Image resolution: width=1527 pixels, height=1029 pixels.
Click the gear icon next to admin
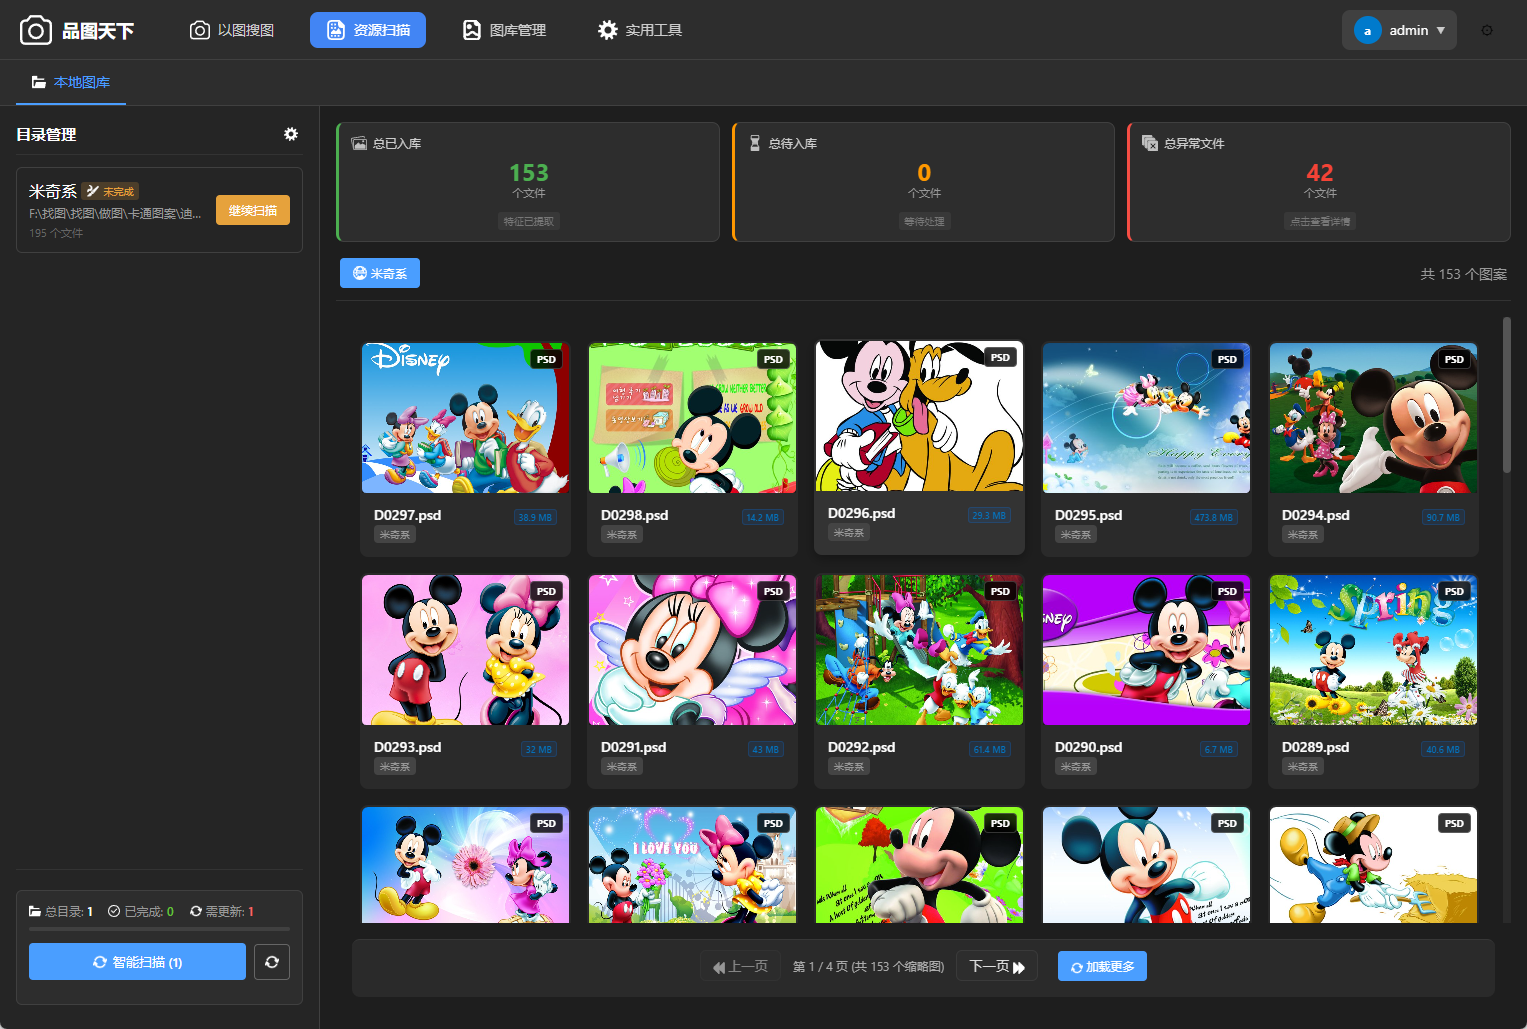(1487, 31)
